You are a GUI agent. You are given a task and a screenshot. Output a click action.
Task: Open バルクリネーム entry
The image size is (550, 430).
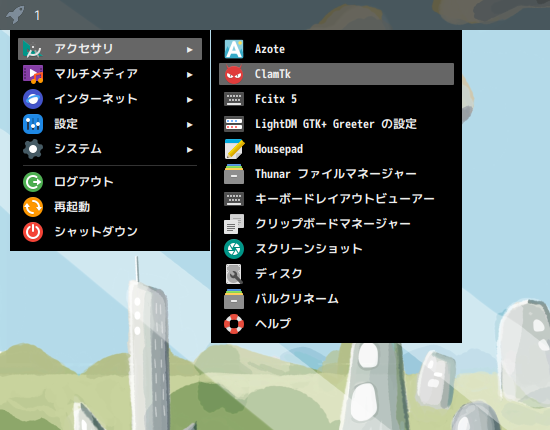tap(336, 299)
